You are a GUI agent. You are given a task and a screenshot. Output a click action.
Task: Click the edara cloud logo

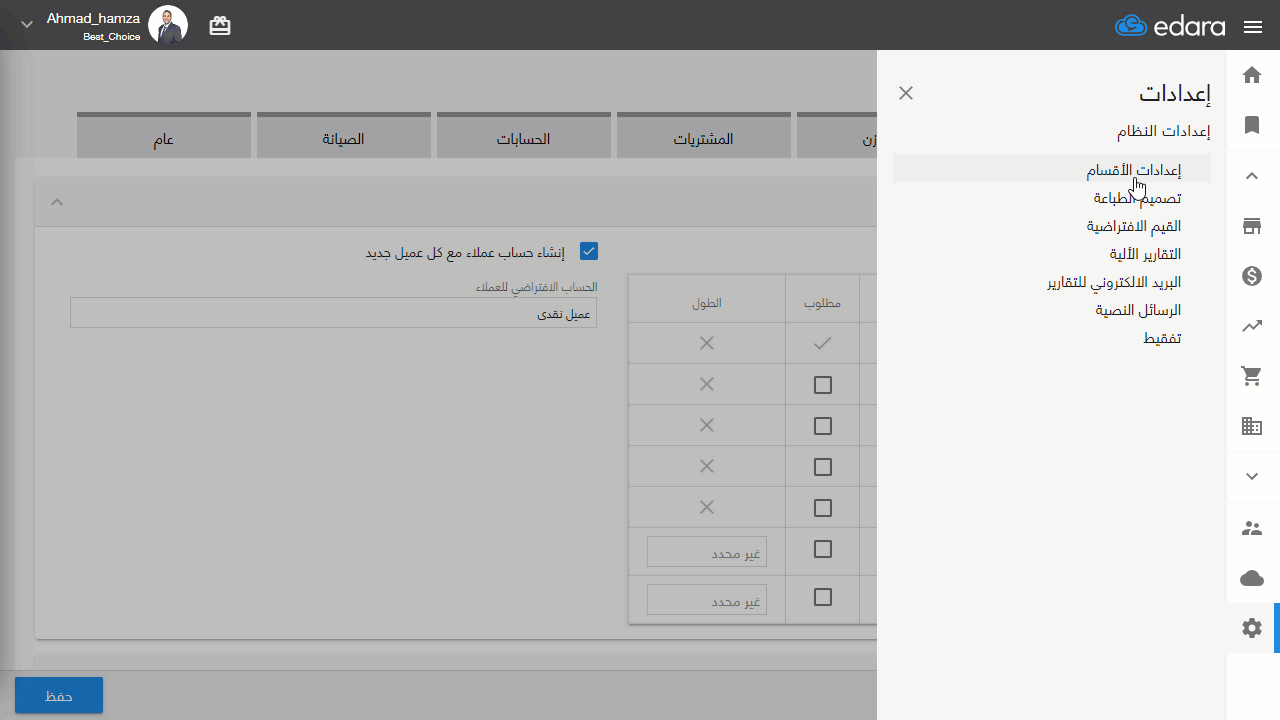pyautogui.click(x=1170, y=26)
